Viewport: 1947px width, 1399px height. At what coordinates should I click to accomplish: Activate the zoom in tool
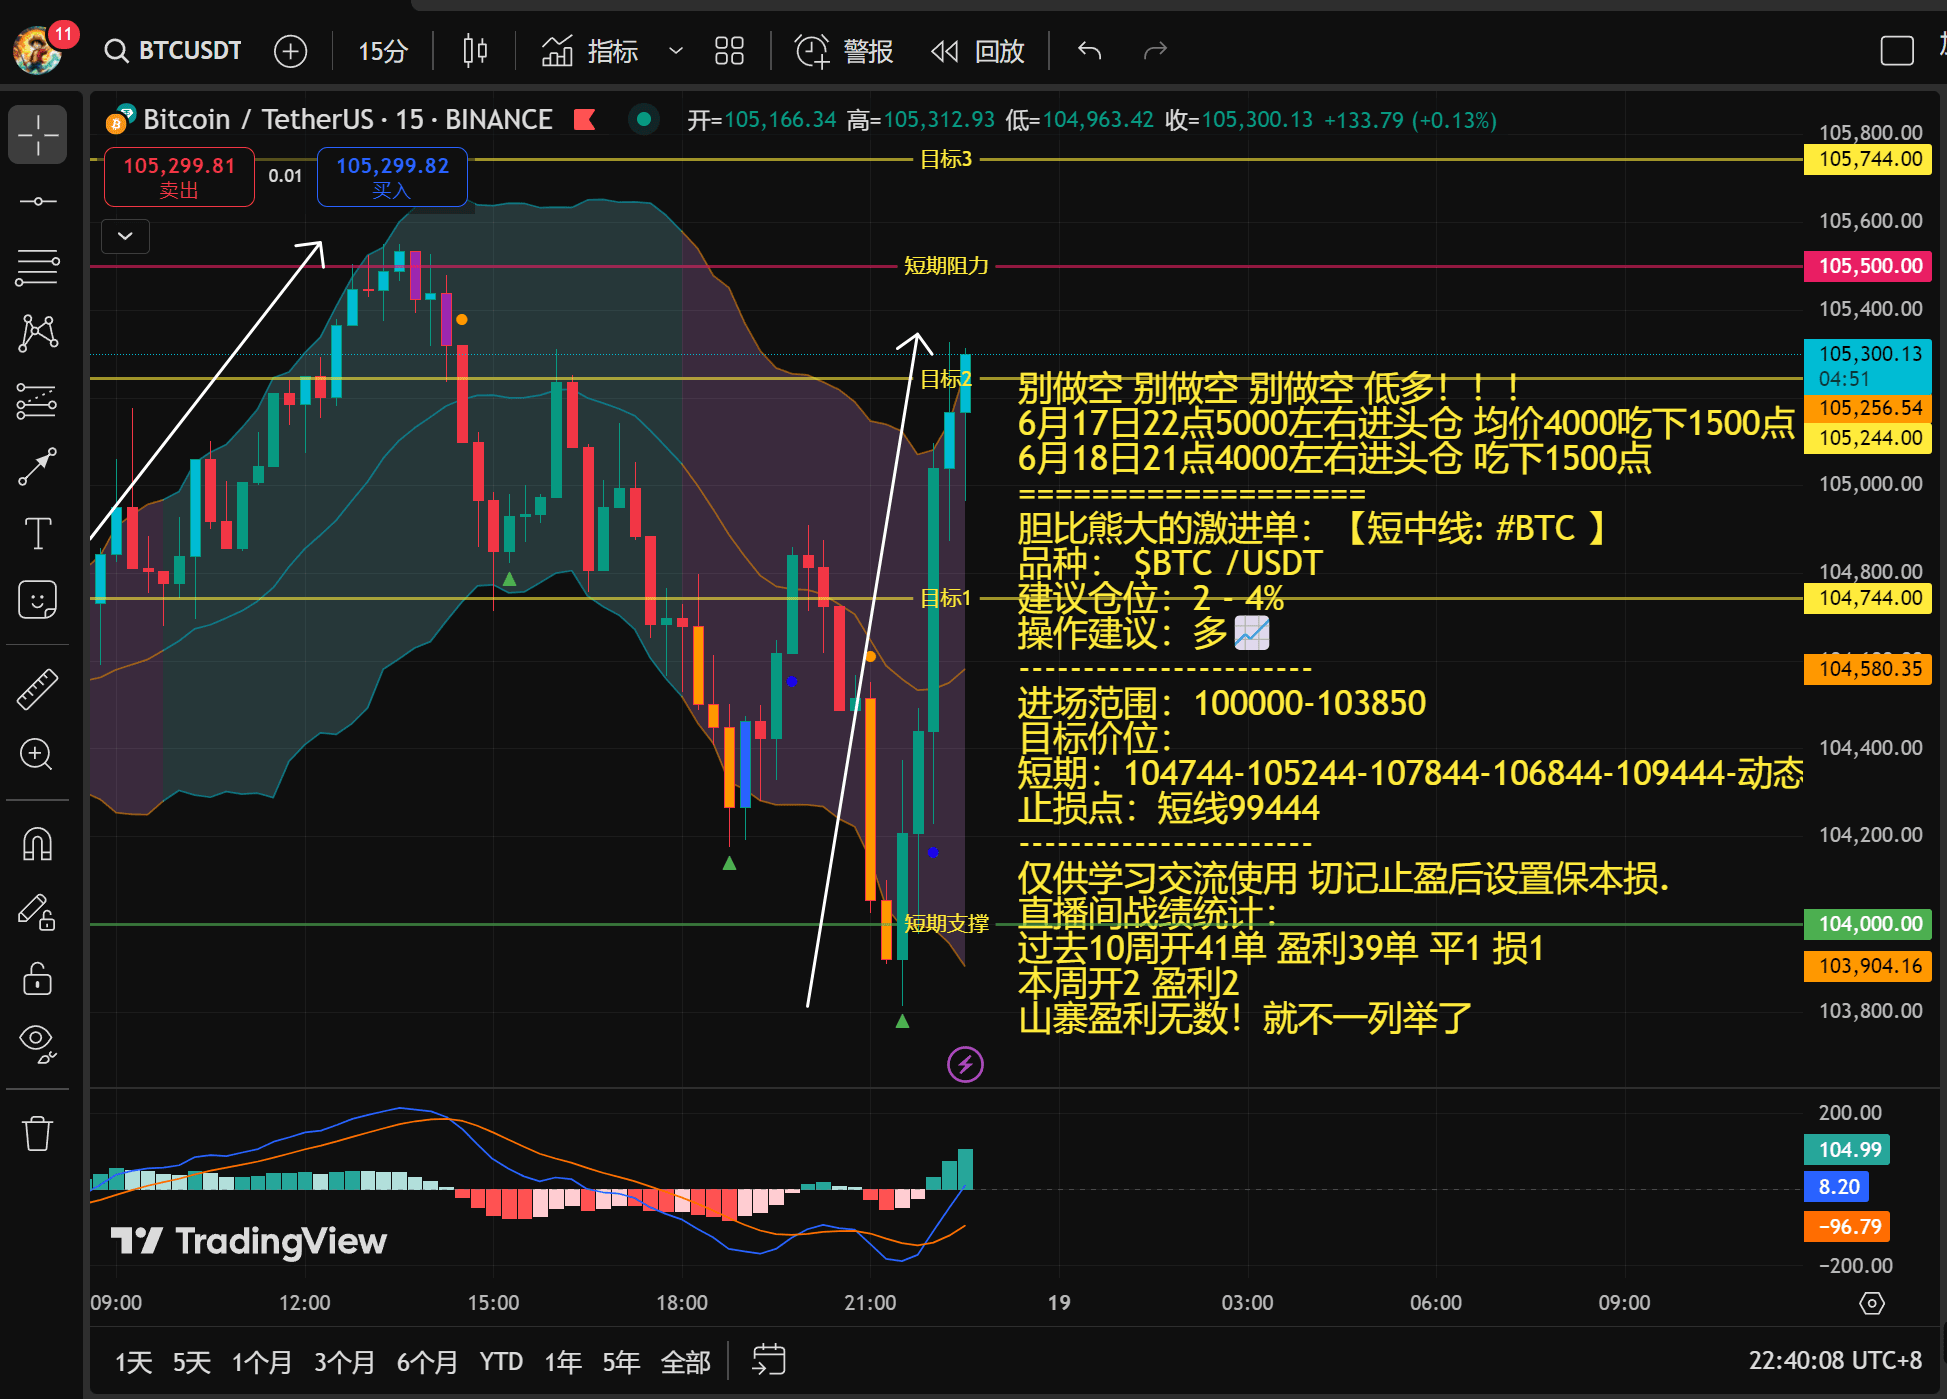coord(38,755)
